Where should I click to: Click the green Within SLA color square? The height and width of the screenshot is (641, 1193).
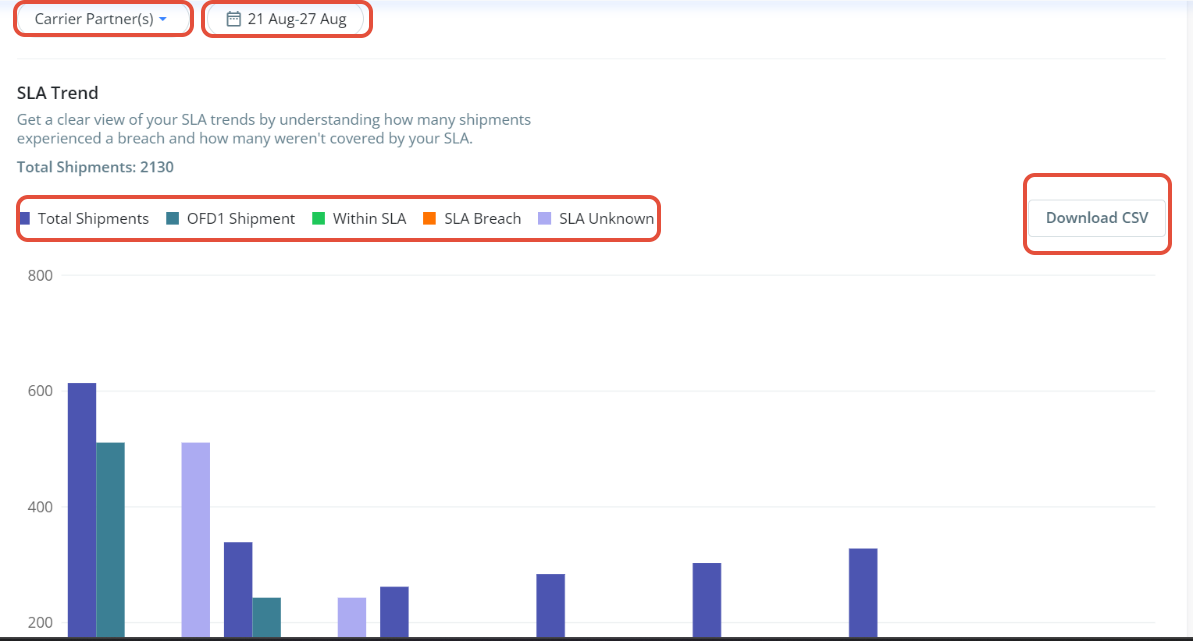319,218
